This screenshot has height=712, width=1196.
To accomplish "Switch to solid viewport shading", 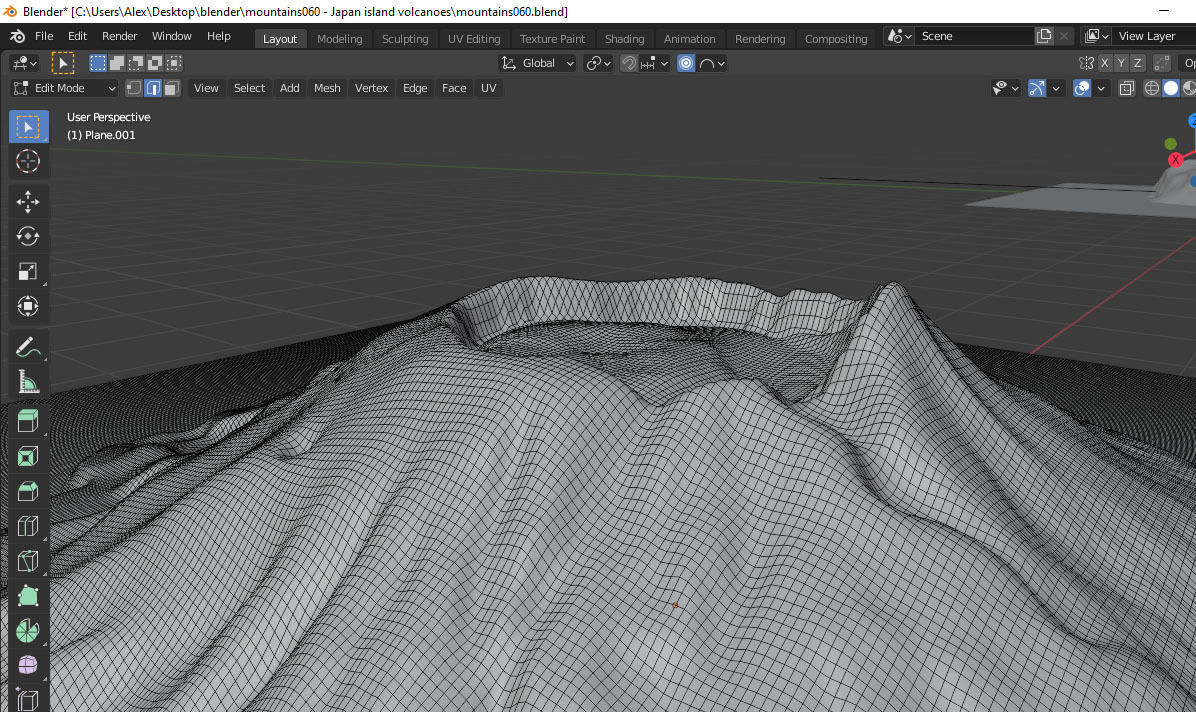I will pyautogui.click(x=1171, y=89).
